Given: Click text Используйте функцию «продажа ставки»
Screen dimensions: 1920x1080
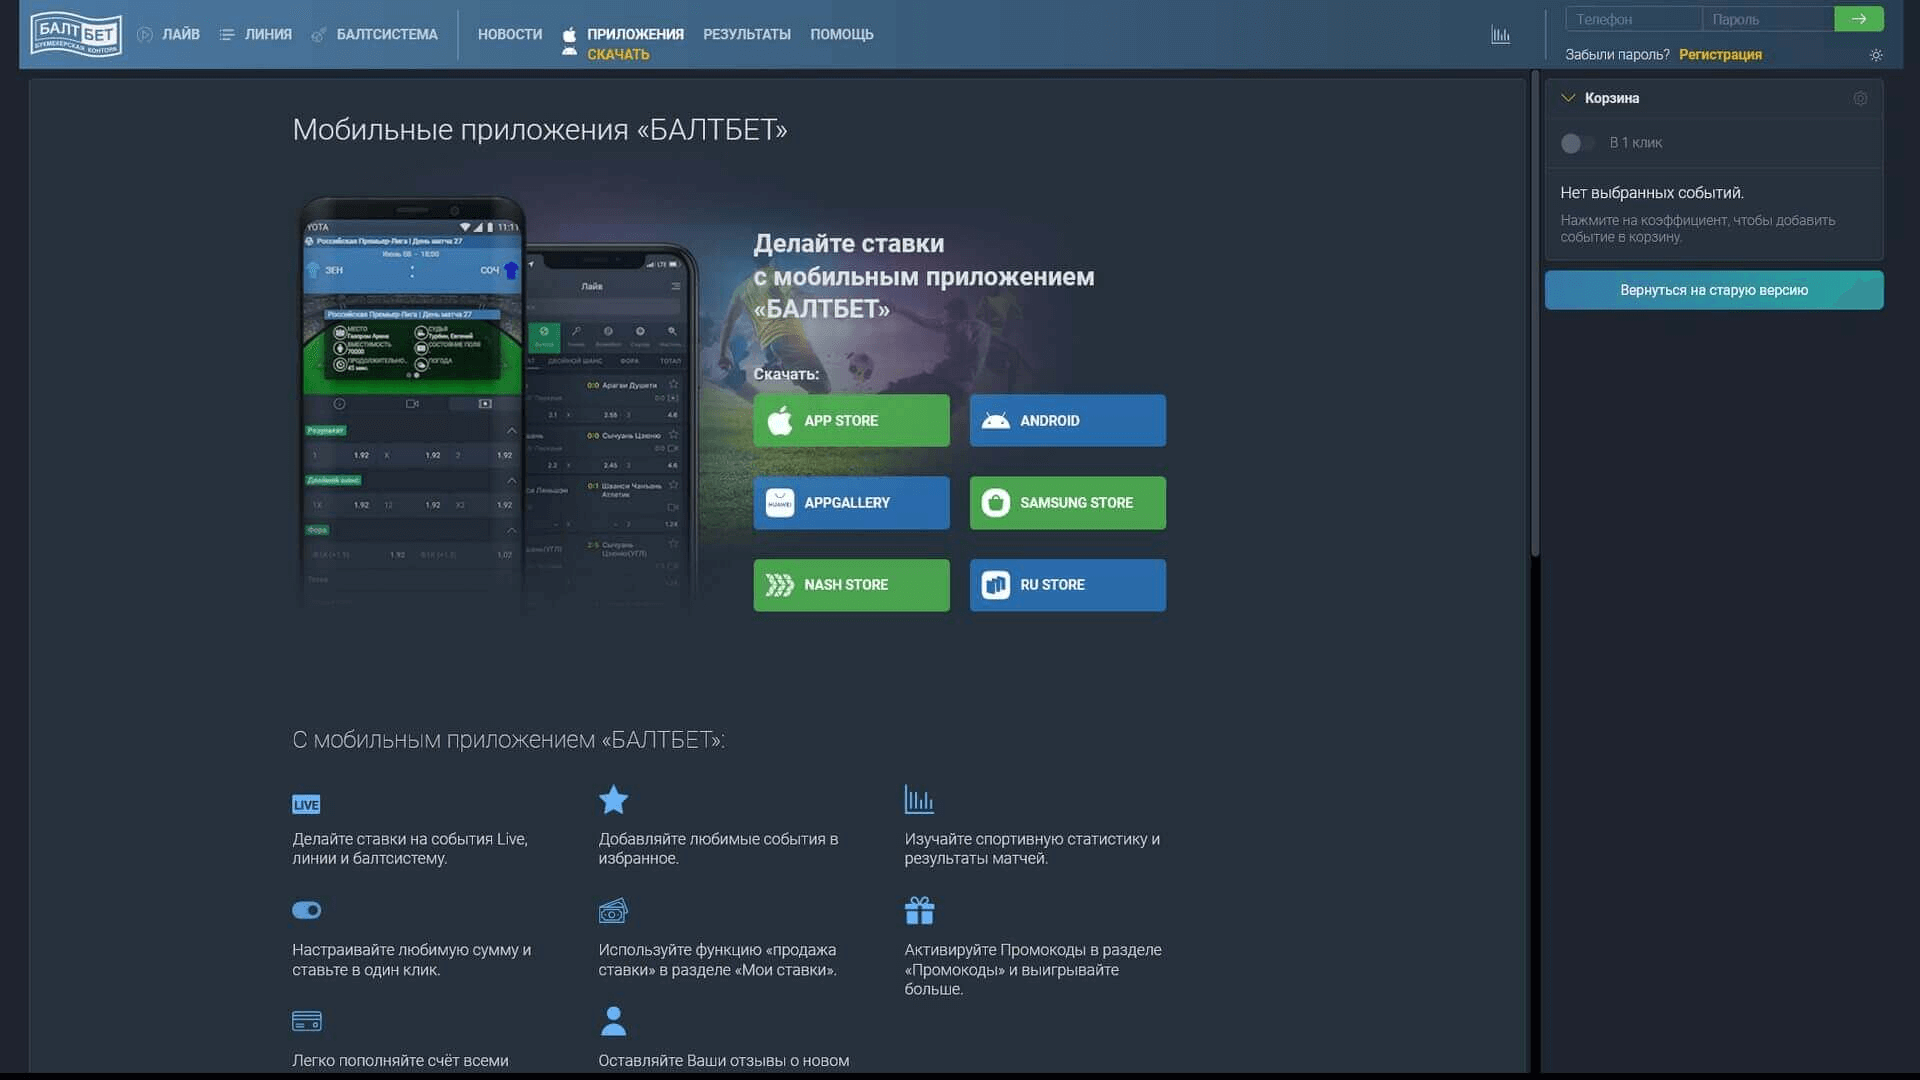Looking at the screenshot, I should pos(717,959).
